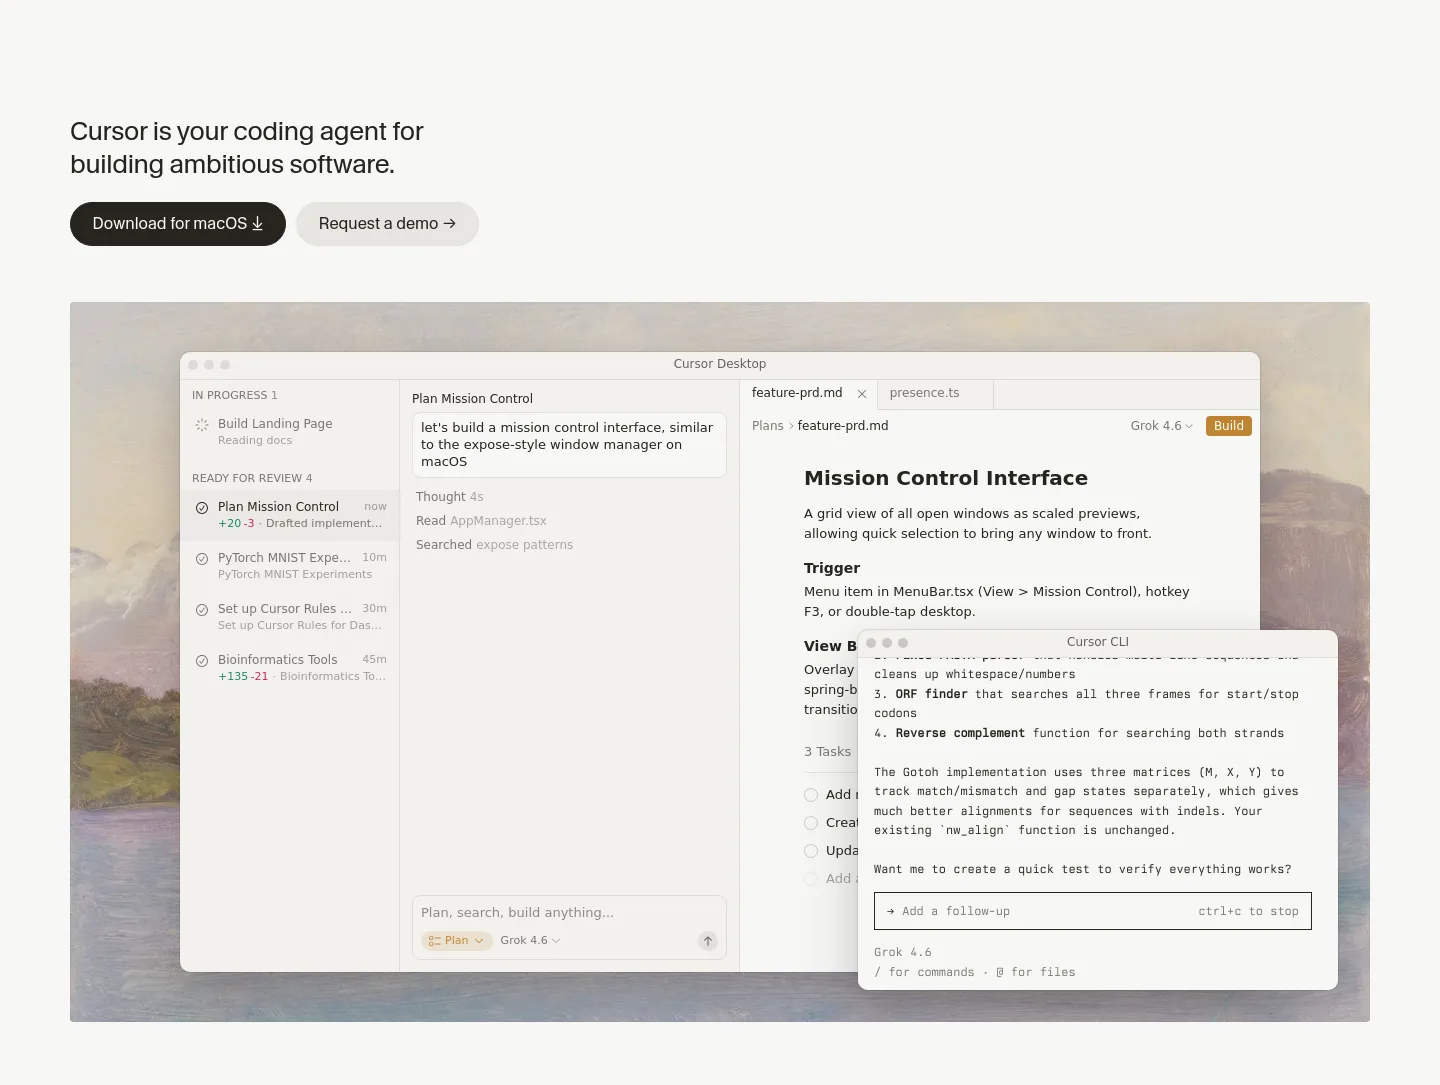Open Bioinformatics Tools task
1440x1085 pixels.
pos(290,667)
